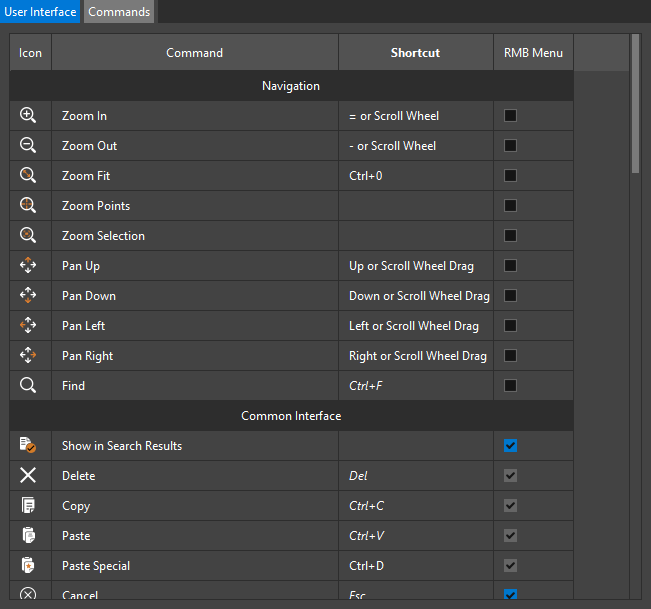Select the 'Zoom Selection' command name

[x=103, y=236]
